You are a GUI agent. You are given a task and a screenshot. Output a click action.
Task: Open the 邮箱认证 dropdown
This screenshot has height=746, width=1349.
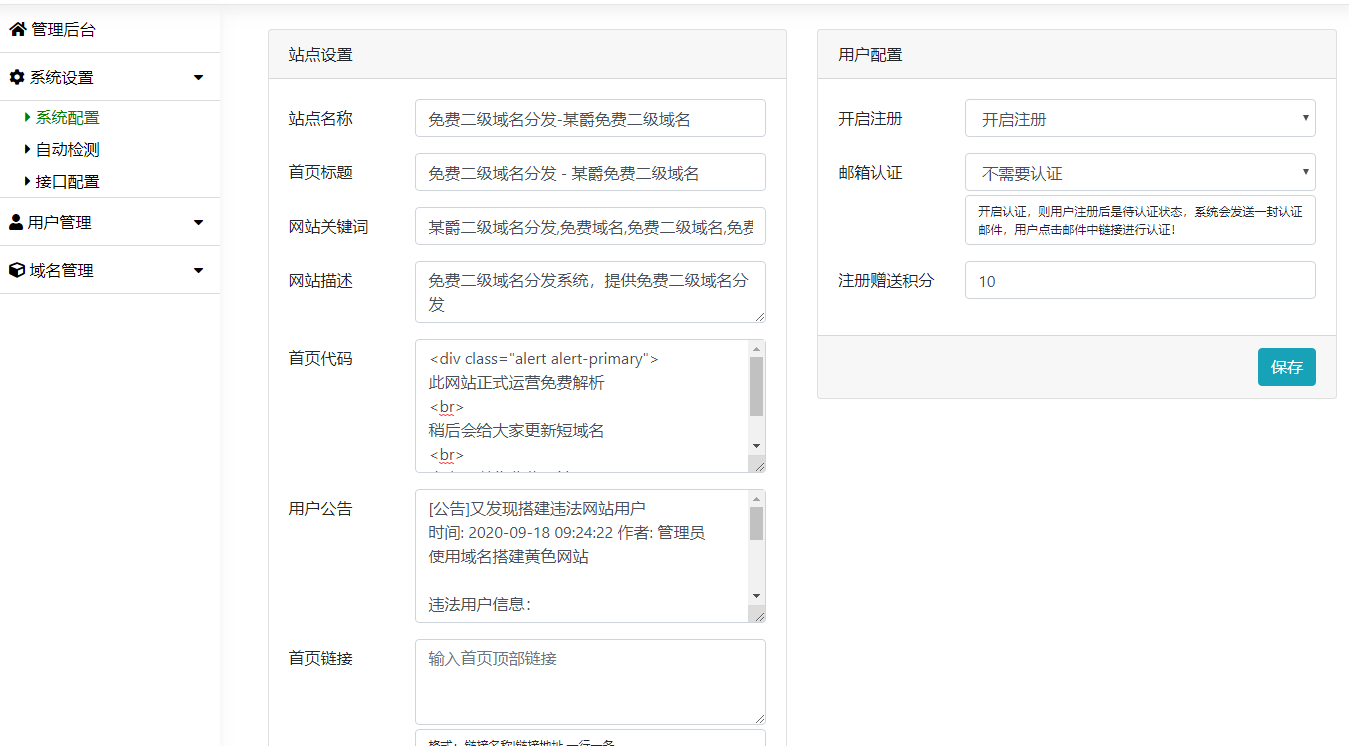pos(1140,172)
